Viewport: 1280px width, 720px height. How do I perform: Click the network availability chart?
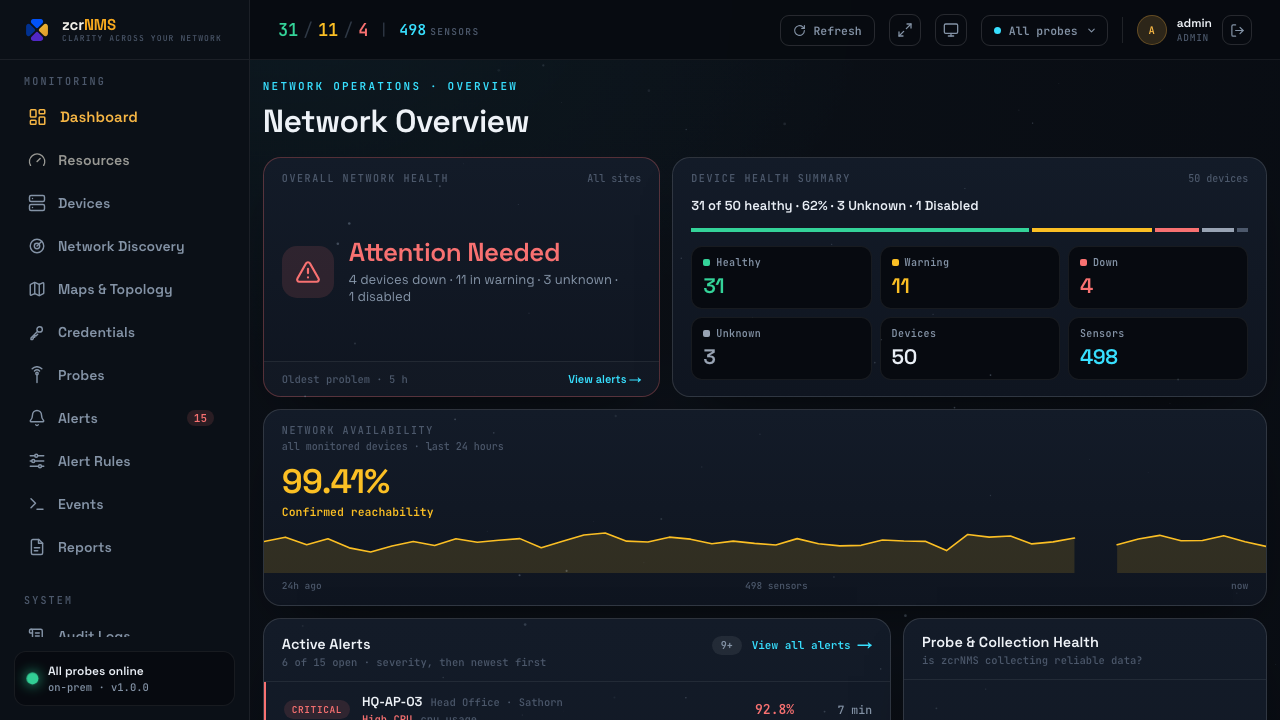(765, 552)
